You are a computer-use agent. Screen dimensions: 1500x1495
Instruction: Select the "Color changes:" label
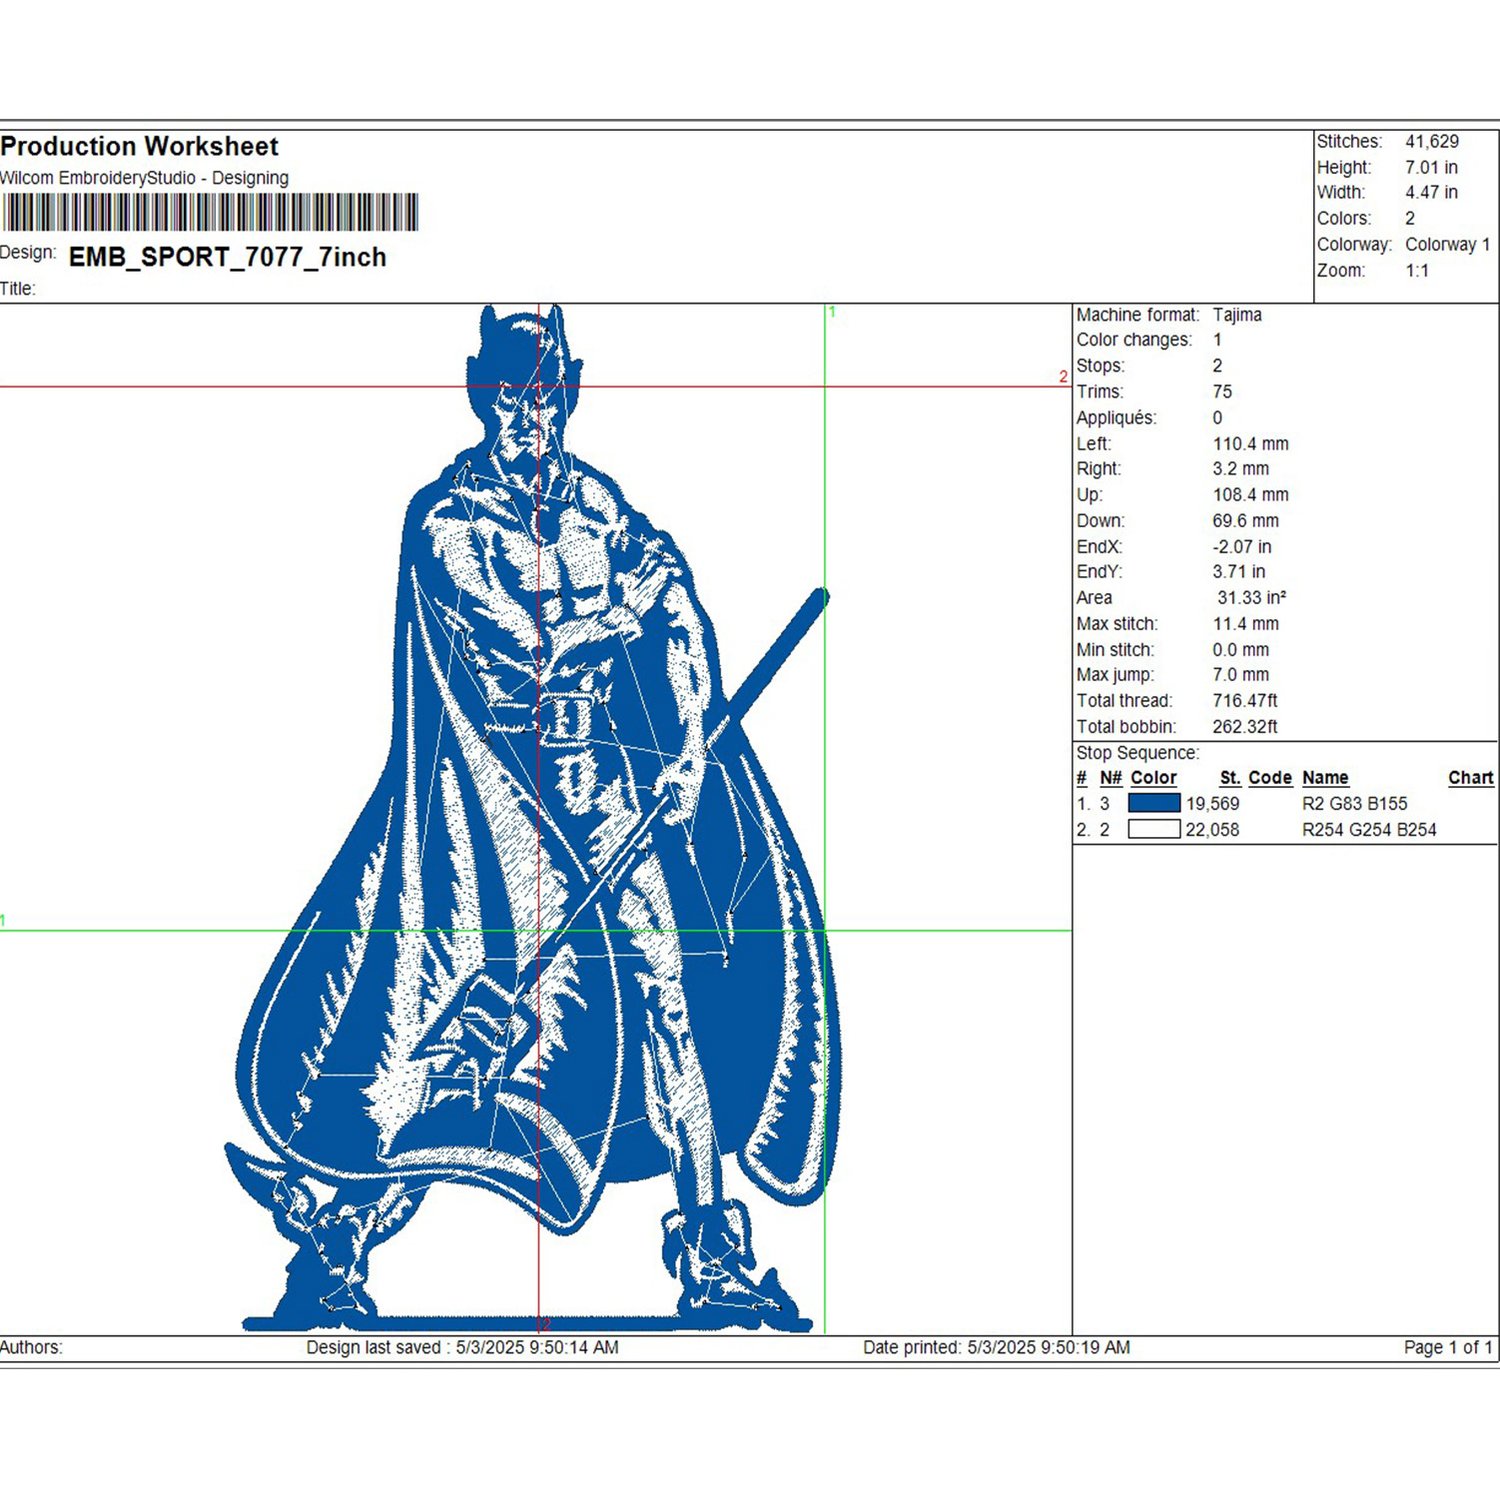tap(1134, 341)
